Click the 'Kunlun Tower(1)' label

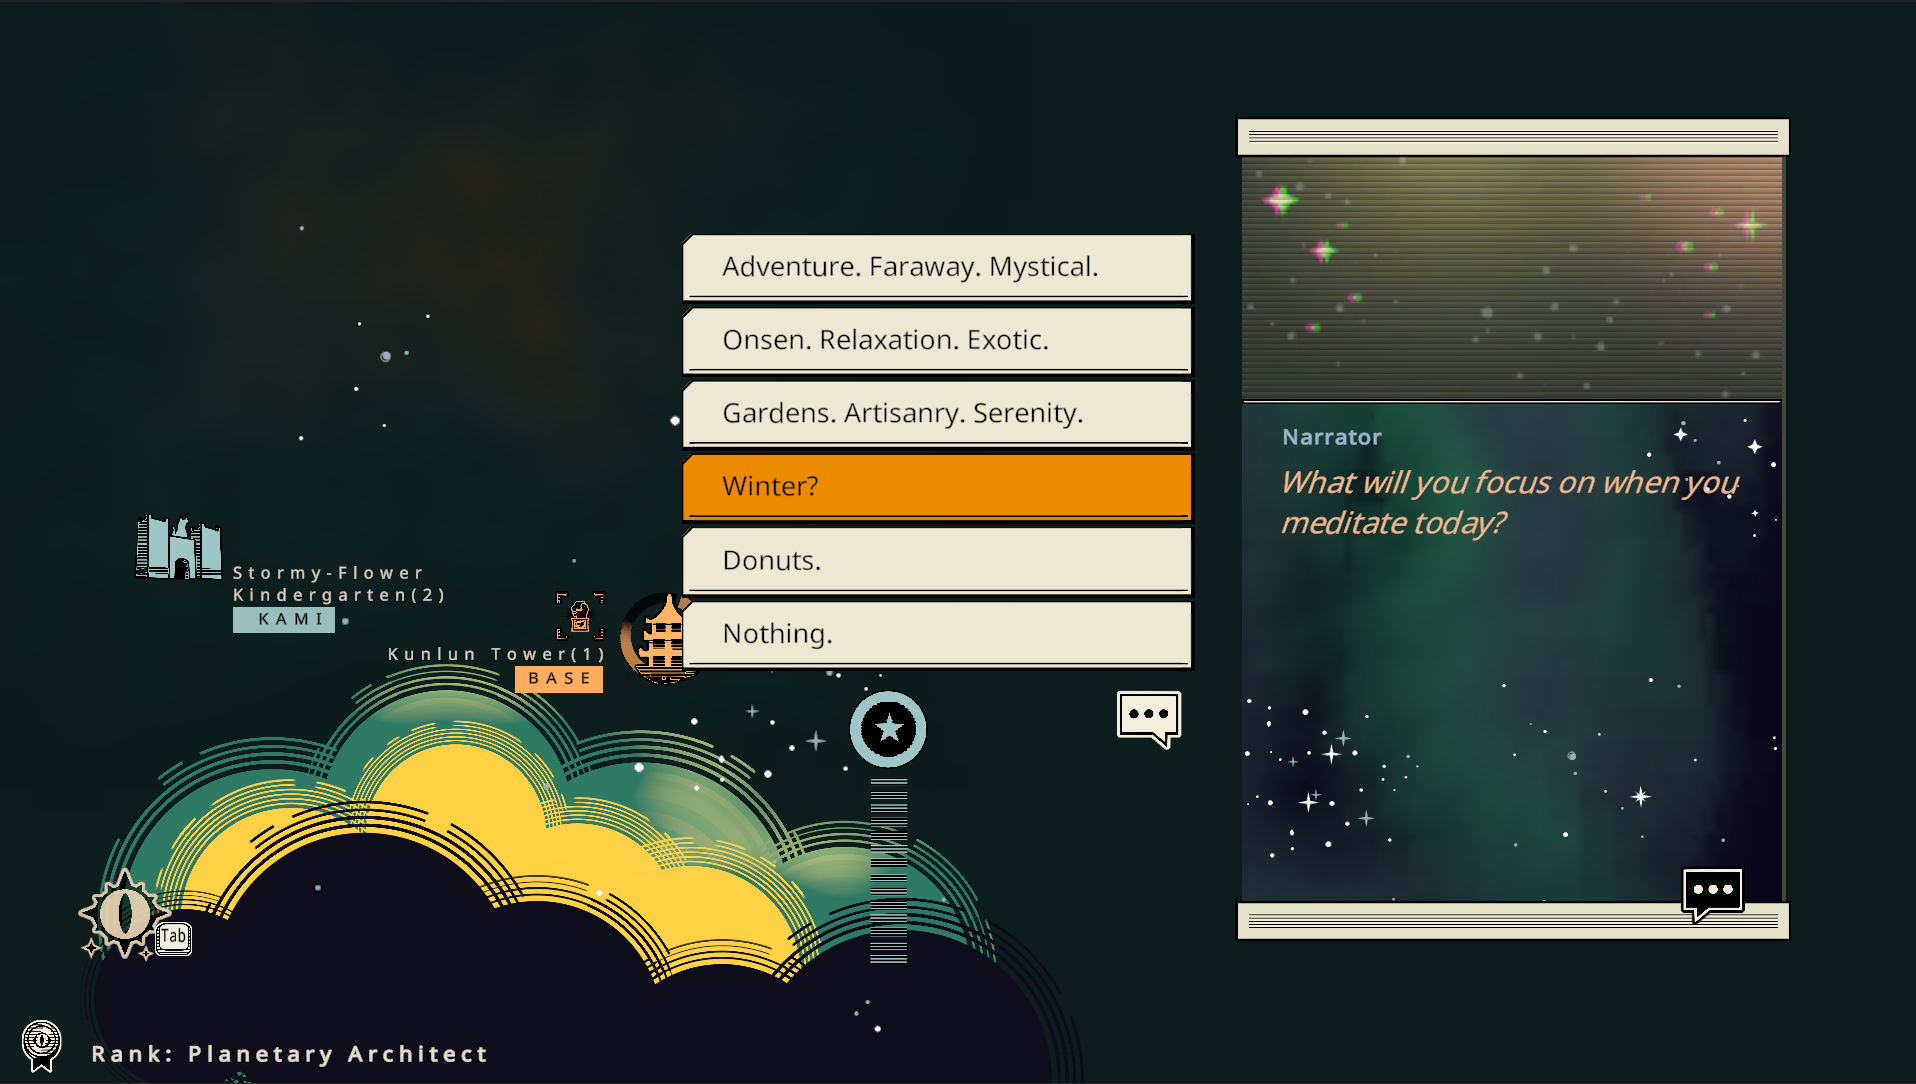(497, 654)
